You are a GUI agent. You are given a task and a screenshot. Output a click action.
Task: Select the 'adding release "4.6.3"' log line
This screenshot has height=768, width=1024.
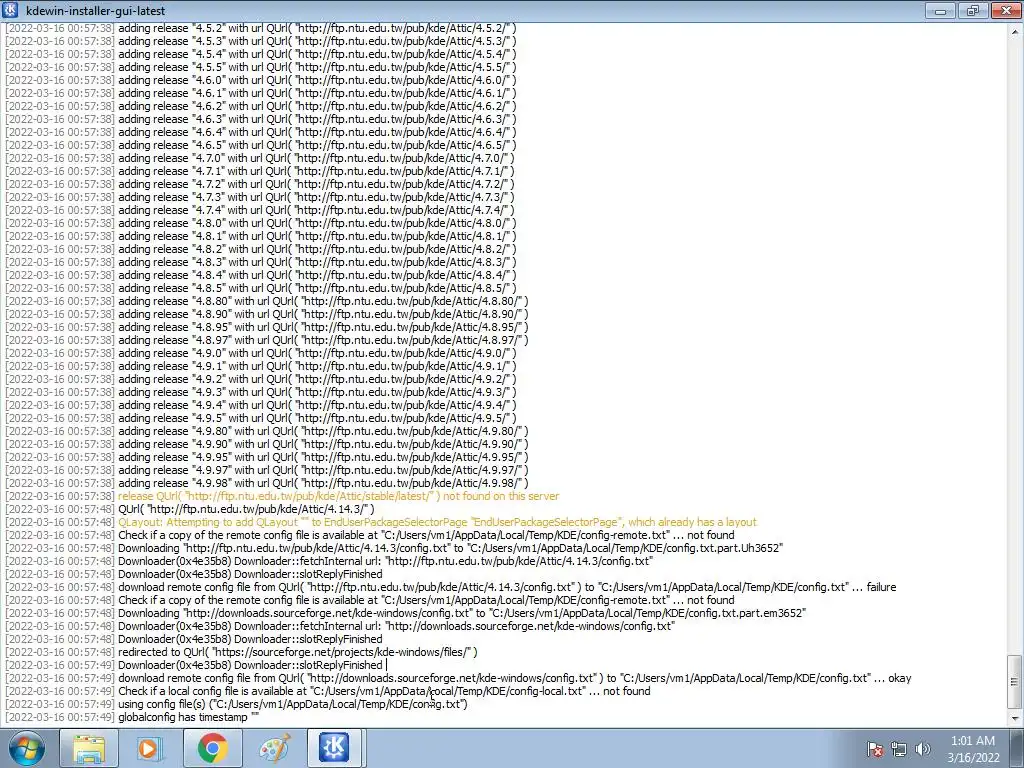pyautogui.click(x=261, y=119)
